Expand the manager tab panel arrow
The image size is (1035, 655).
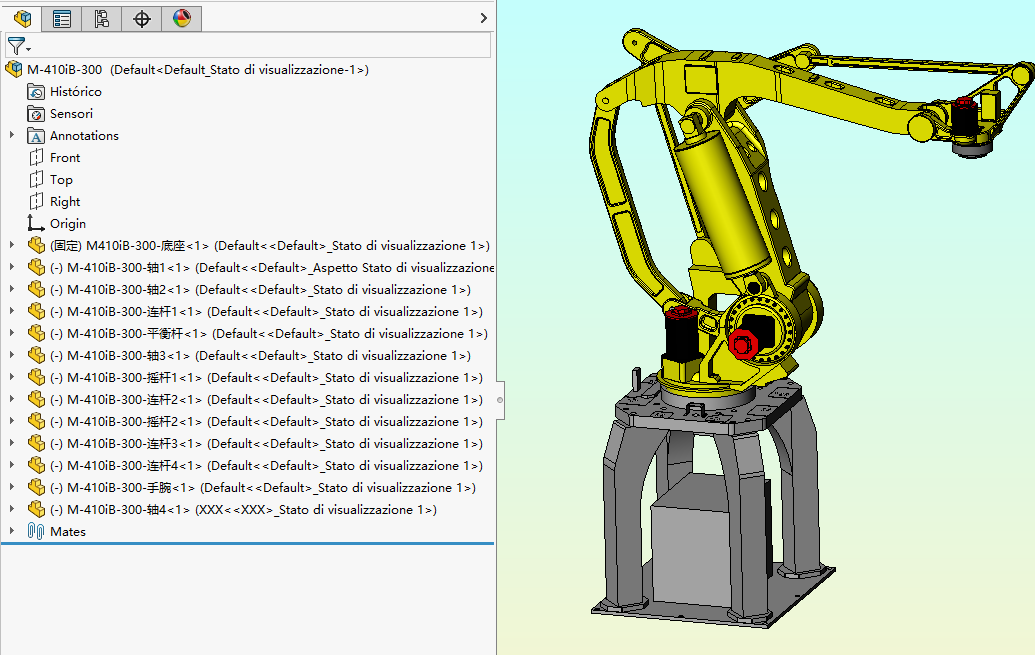[x=484, y=18]
